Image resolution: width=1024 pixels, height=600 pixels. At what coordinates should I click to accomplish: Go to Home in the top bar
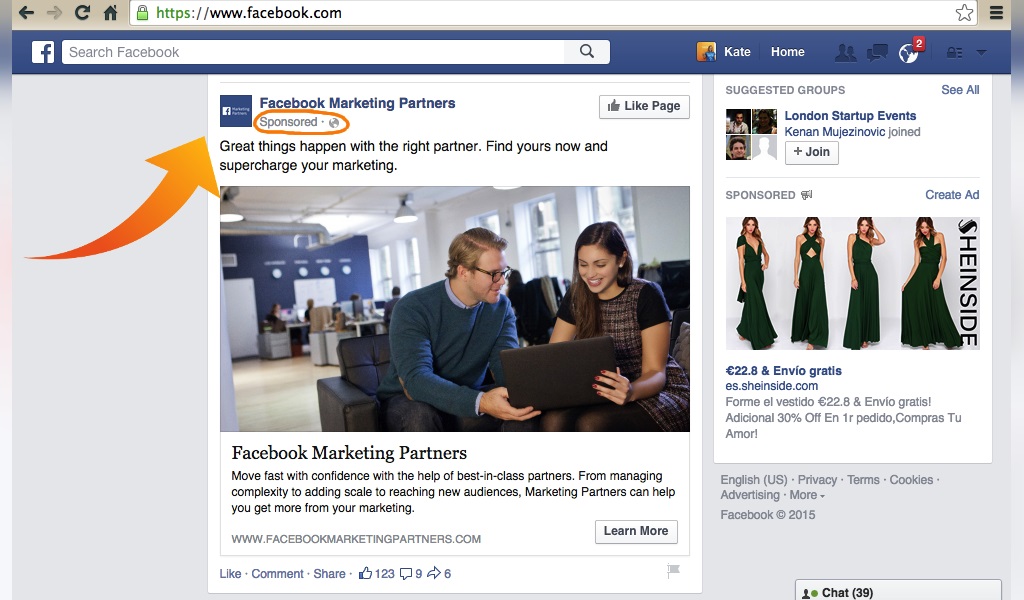pyautogui.click(x=787, y=52)
